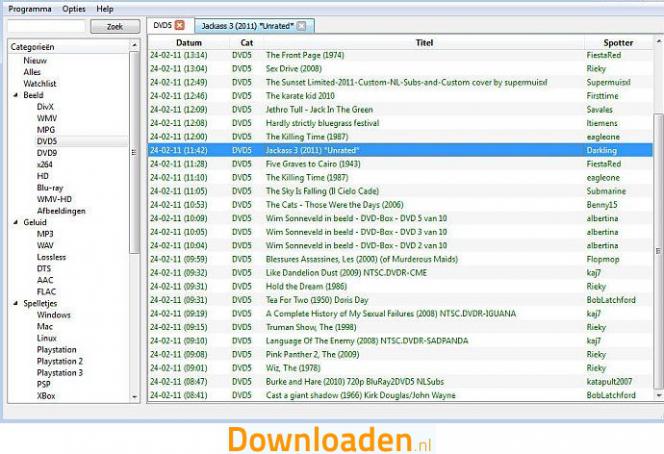
Task: Select the DVD9 category
Action: click(x=47, y=153)
